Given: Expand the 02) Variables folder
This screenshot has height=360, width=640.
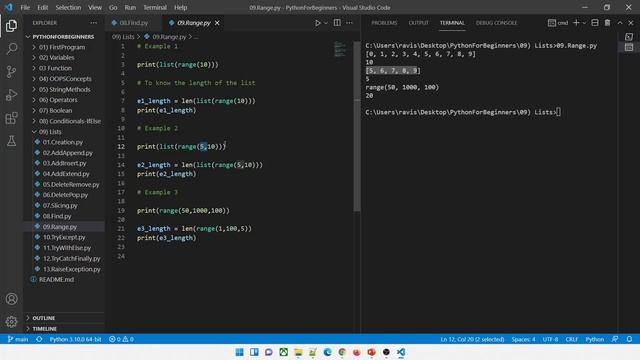Looking at the screenshot, I should [x=56, y=58].
